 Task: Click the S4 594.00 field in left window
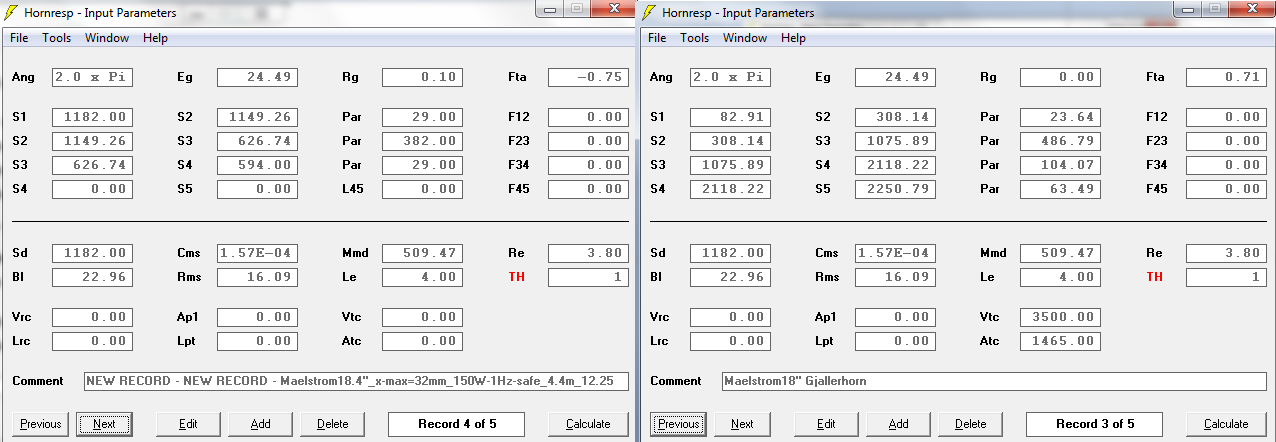[x=257, y=165]
